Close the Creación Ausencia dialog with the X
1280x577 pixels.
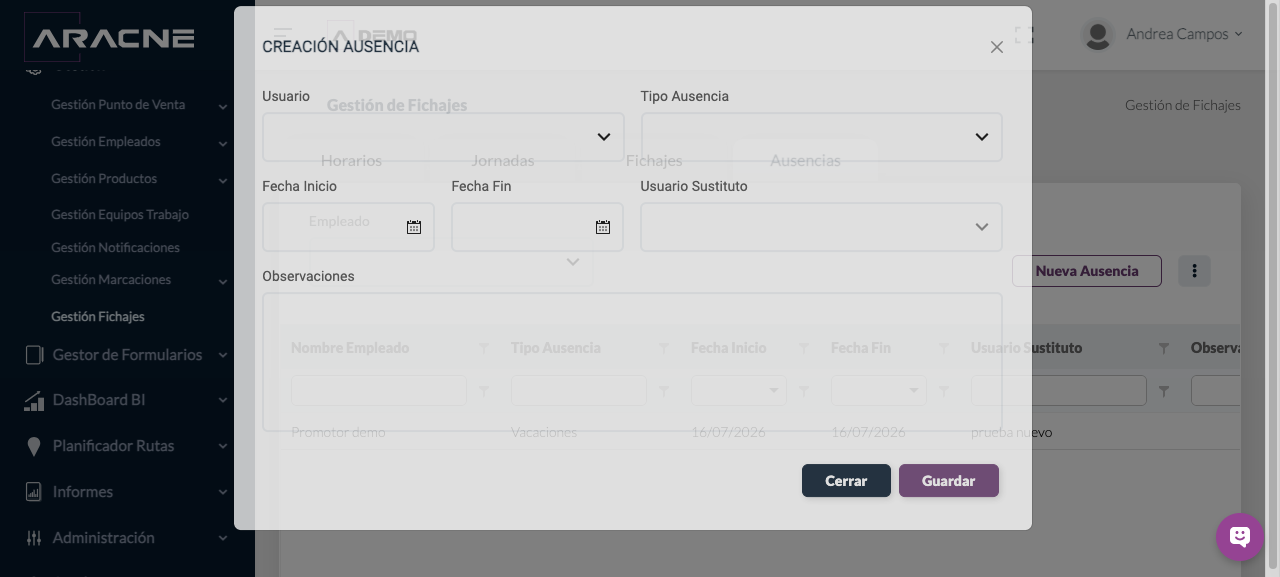[997, 47]
